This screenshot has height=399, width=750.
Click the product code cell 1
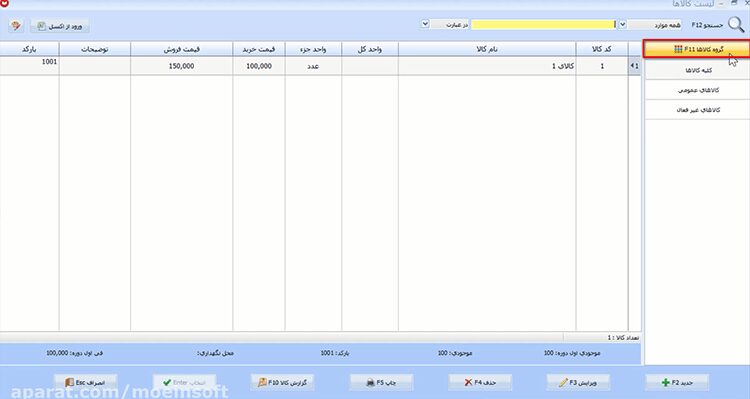click(602, 66)
